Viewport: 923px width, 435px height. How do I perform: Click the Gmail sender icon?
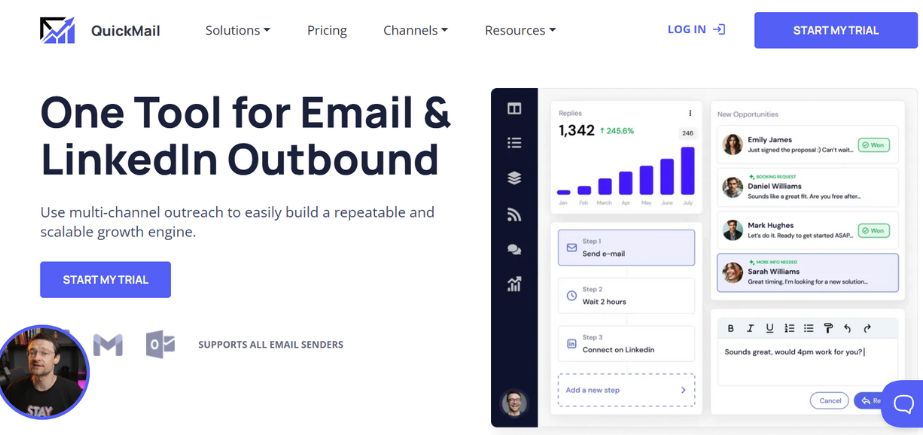click(108, 345)
